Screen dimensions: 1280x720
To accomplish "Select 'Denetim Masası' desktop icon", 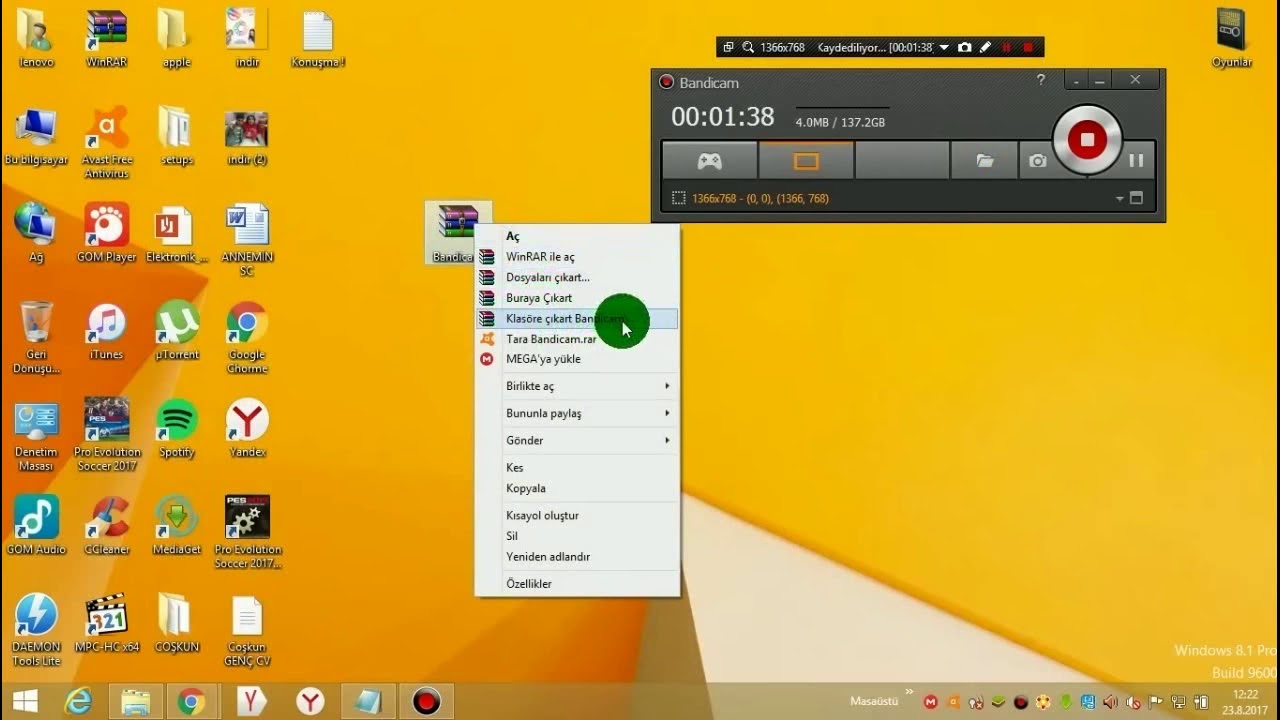I will coord(36,435).
